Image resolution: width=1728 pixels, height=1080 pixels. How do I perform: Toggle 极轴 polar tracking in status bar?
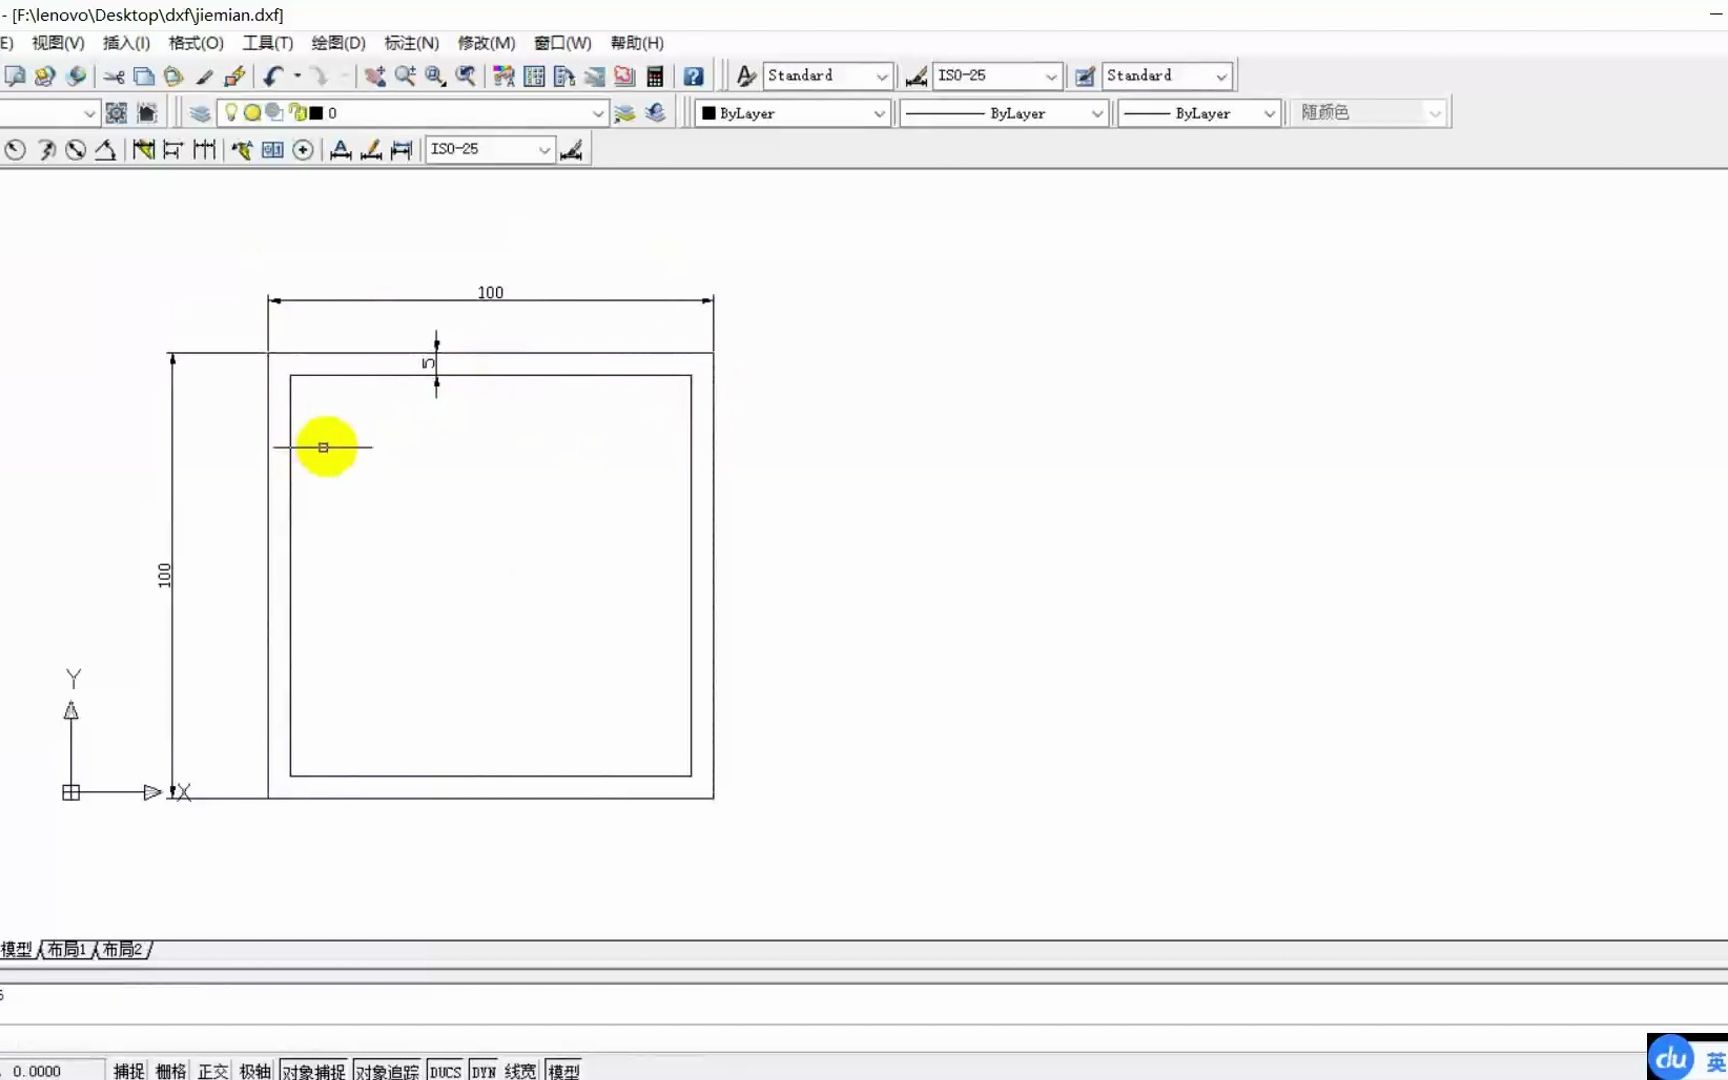coord(255,1071)
